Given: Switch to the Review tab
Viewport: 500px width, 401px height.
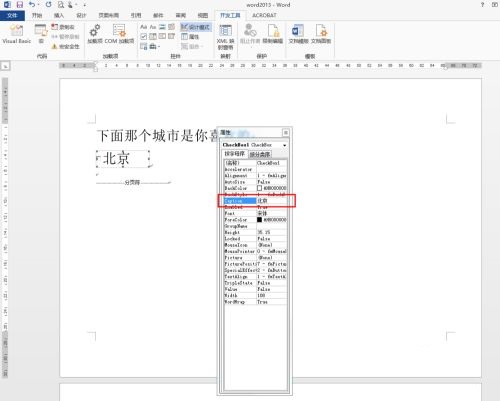Looking at the screenshot, I should tap(180, 16).
